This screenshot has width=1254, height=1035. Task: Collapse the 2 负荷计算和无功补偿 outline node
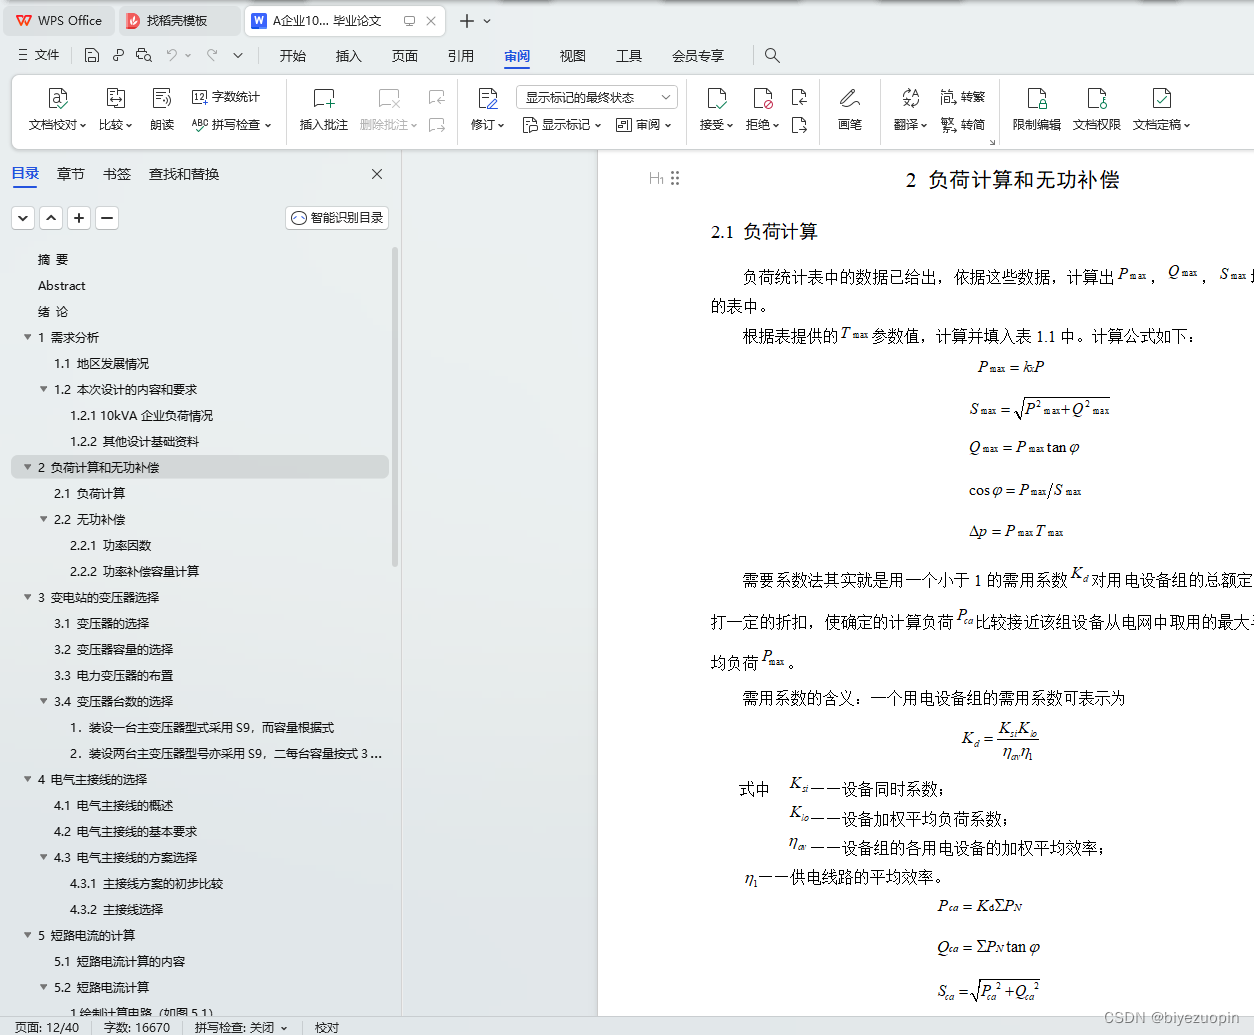(x=27, y=467)
